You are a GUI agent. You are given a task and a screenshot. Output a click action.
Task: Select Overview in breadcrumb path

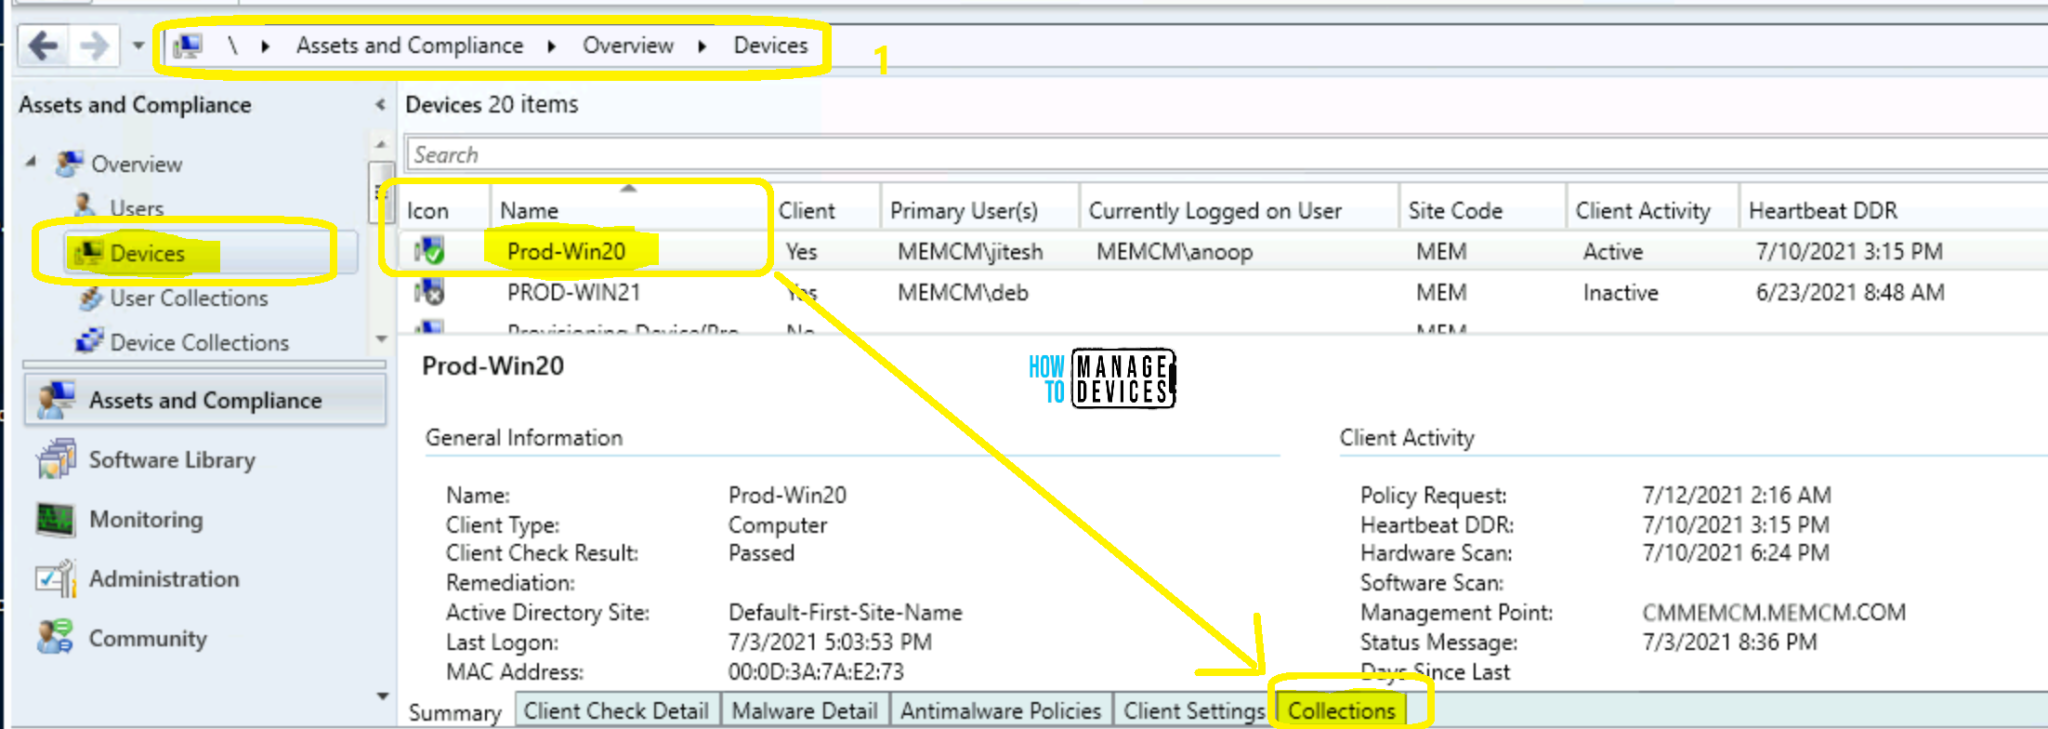pyautogui.click(x=628, y=46)
